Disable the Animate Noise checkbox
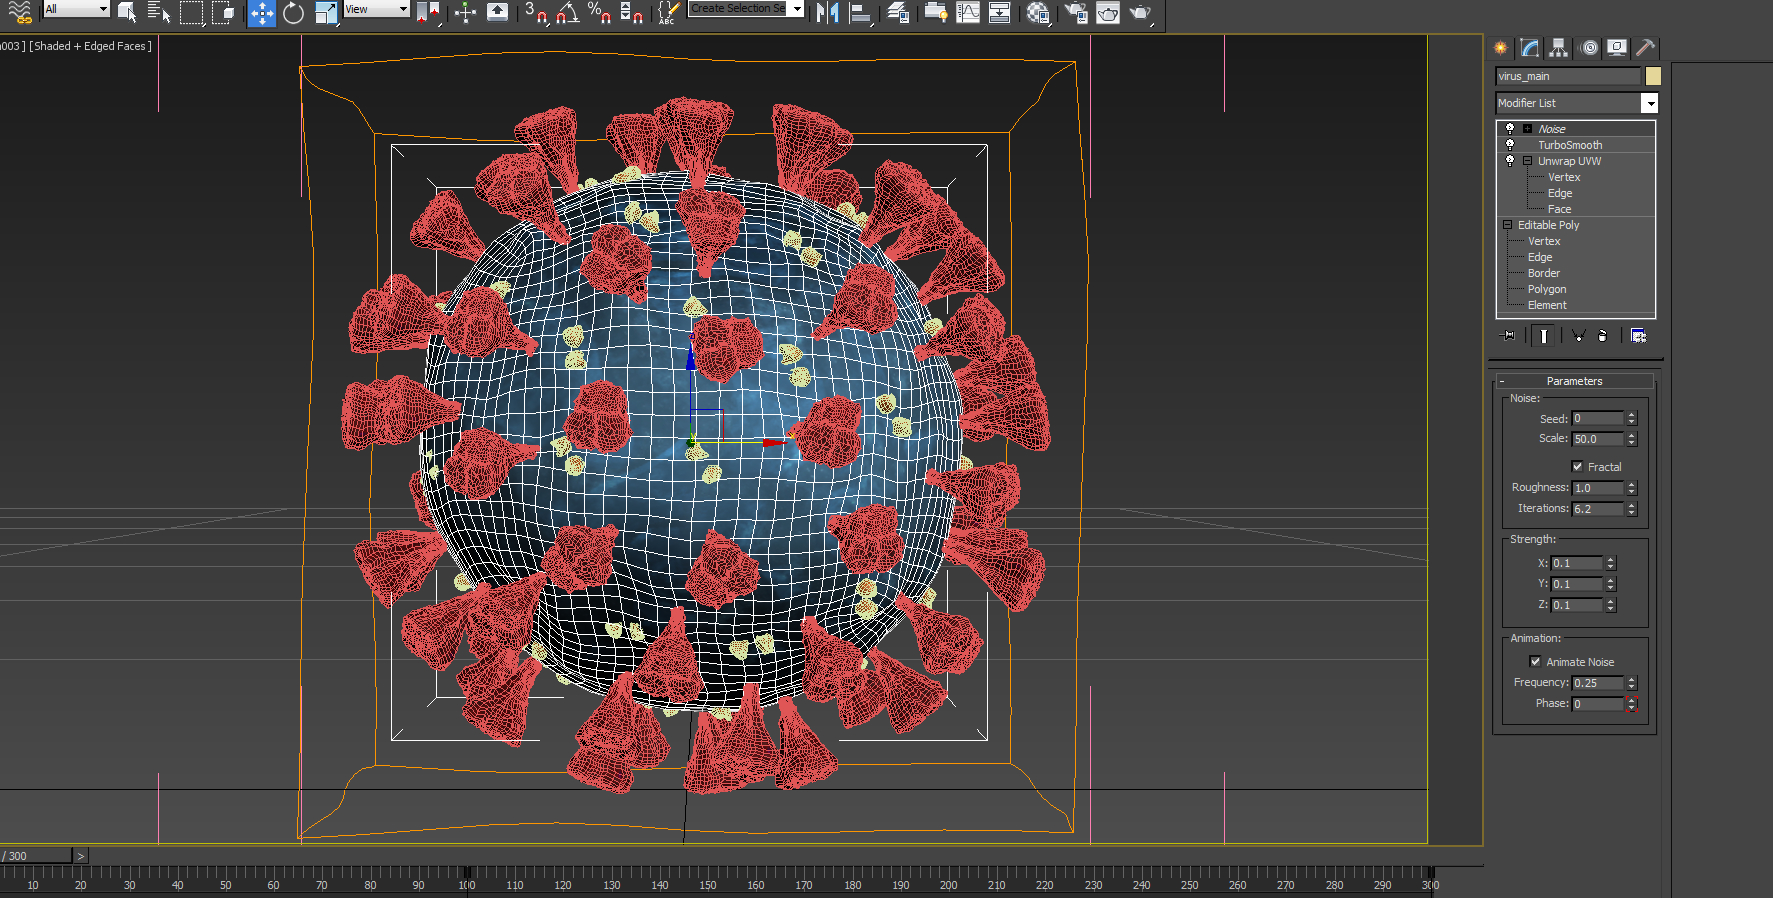This screenshot has height=898, width=1773. click(1535, 662)
